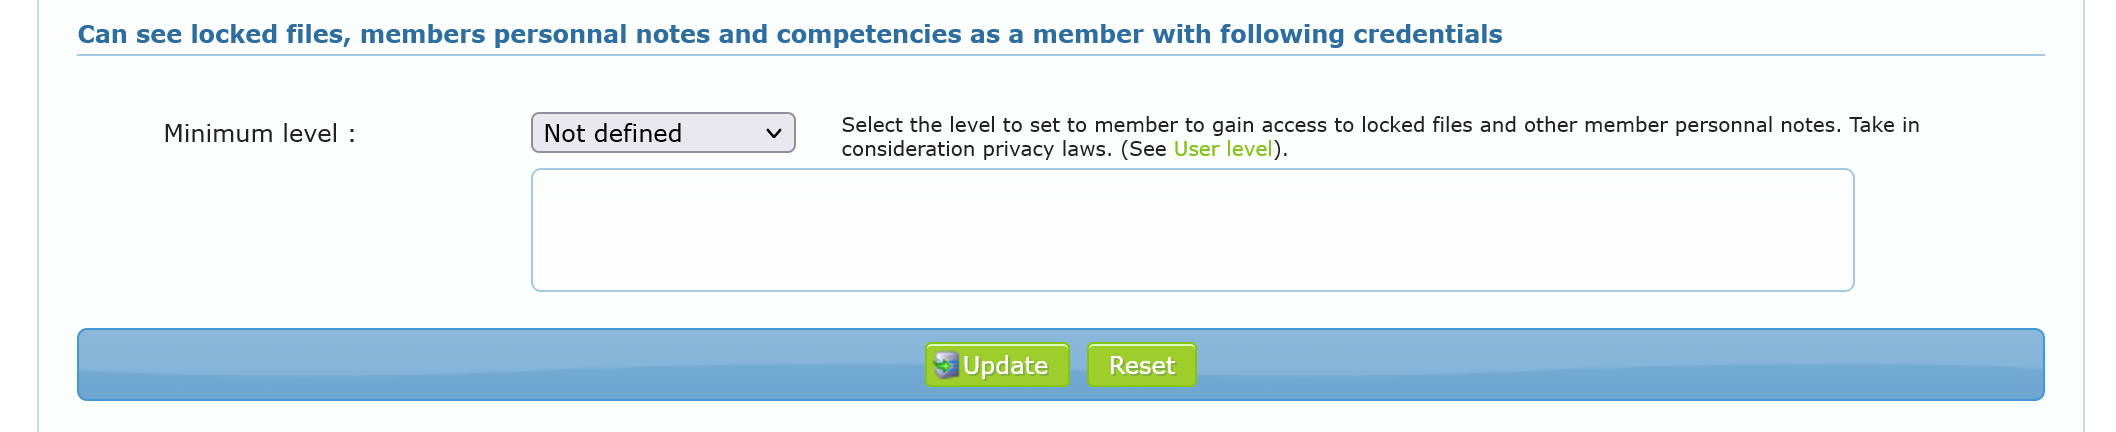Click the top-left corner of text area
Image resolution: width=2116 pixels, height=432 pixels.
pyautogui.click(x=540, y=178)
